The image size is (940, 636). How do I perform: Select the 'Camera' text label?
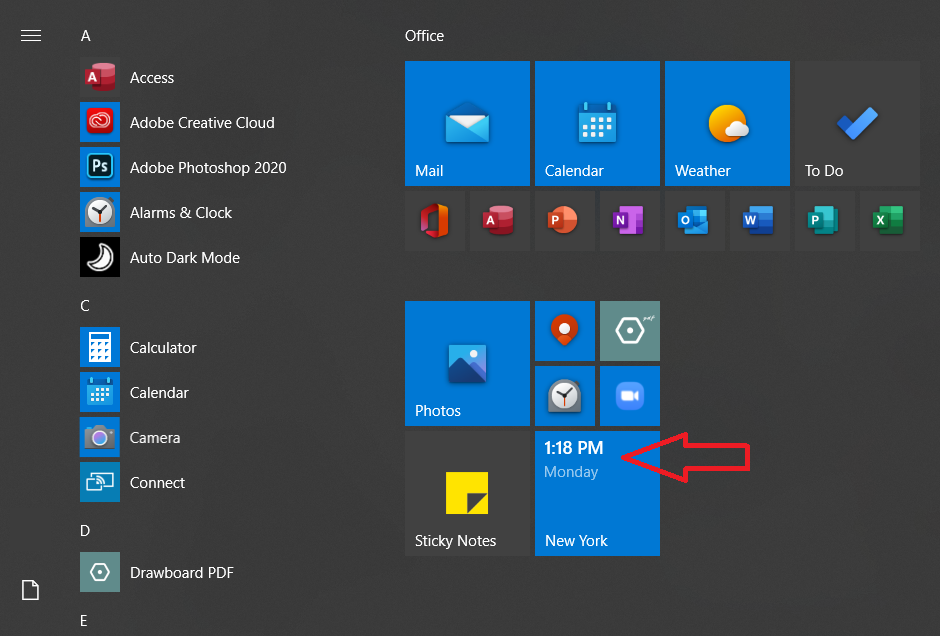coord(155,438)
